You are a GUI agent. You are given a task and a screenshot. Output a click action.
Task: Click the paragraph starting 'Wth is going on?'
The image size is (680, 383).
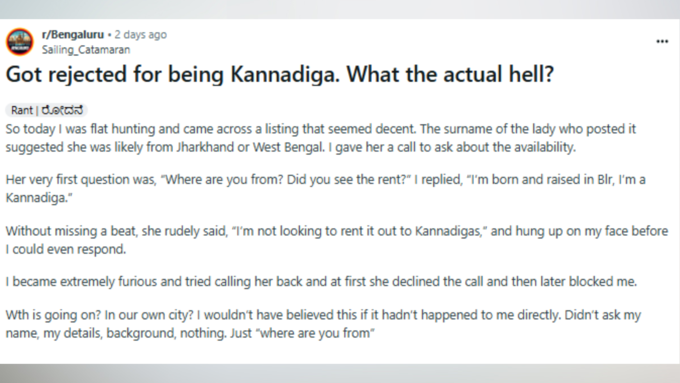(323, 324)
